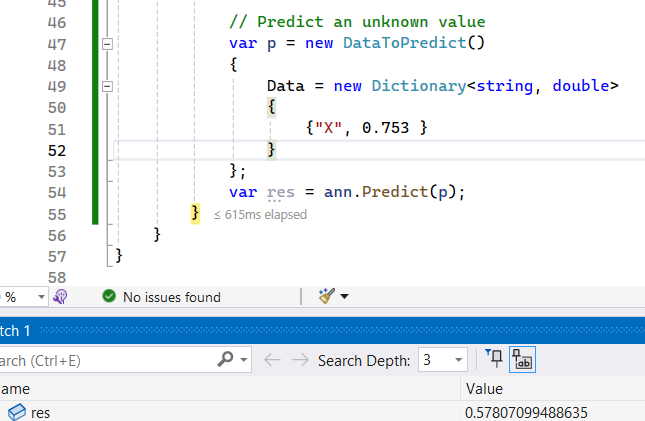
Task: Click the 0.753 value on line 51
Action: click(385, 128)
